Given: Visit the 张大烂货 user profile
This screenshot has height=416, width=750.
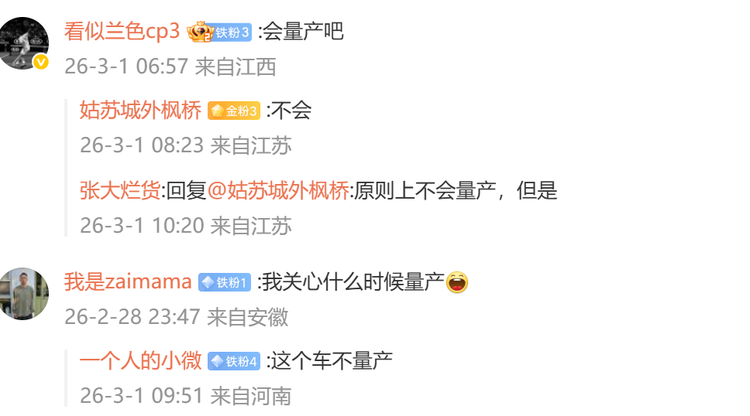Looking at the screenshot, I should 120,191.
